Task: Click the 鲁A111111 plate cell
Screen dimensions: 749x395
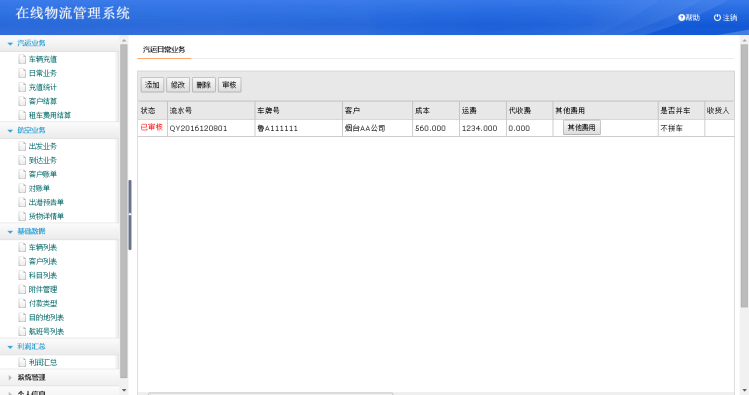Action: pos(299,128)
